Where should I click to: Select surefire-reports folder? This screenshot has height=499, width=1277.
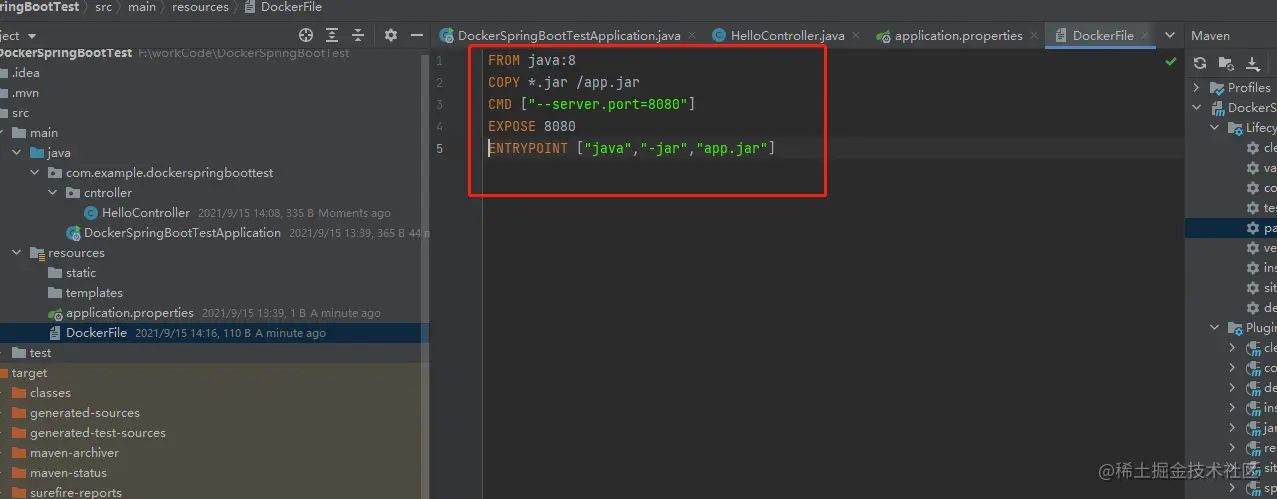[76, 492]
